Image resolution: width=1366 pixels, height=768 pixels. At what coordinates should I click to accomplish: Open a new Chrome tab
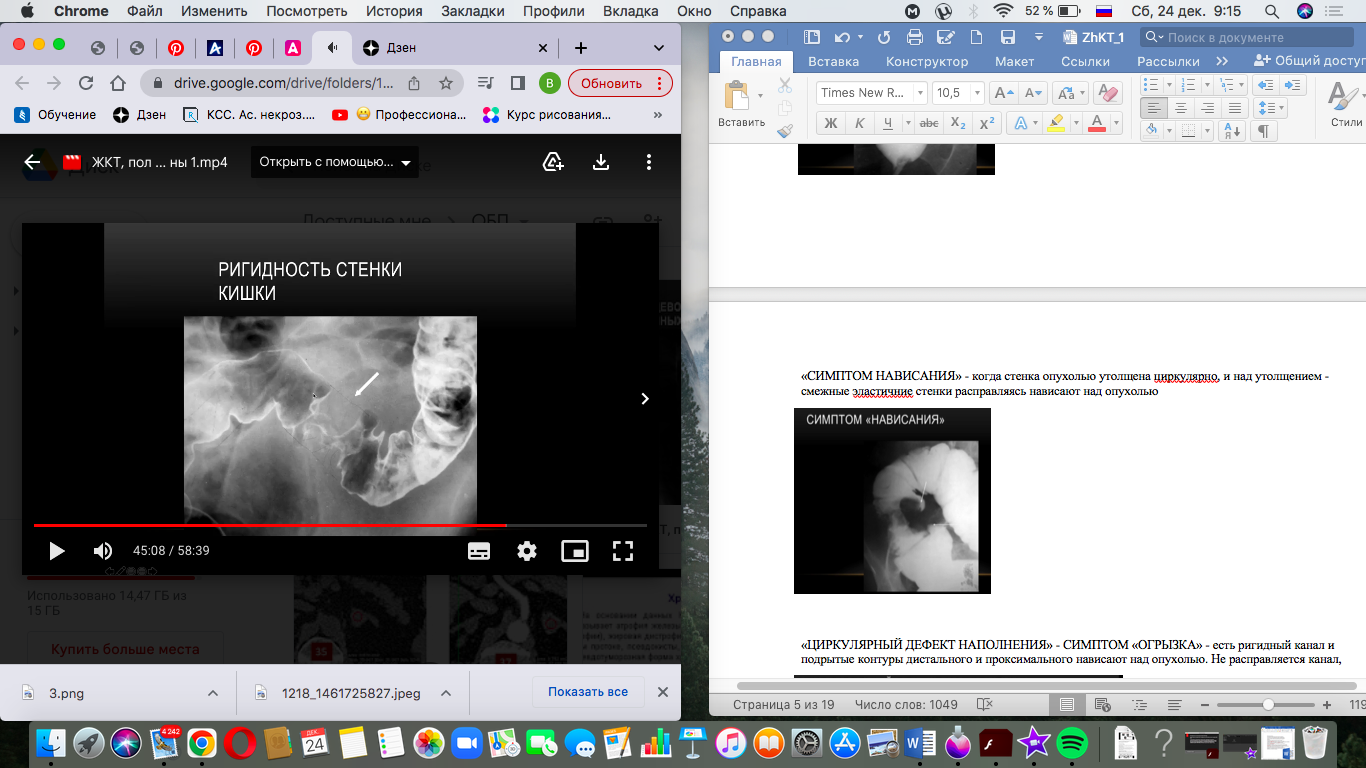coord(581,48)
